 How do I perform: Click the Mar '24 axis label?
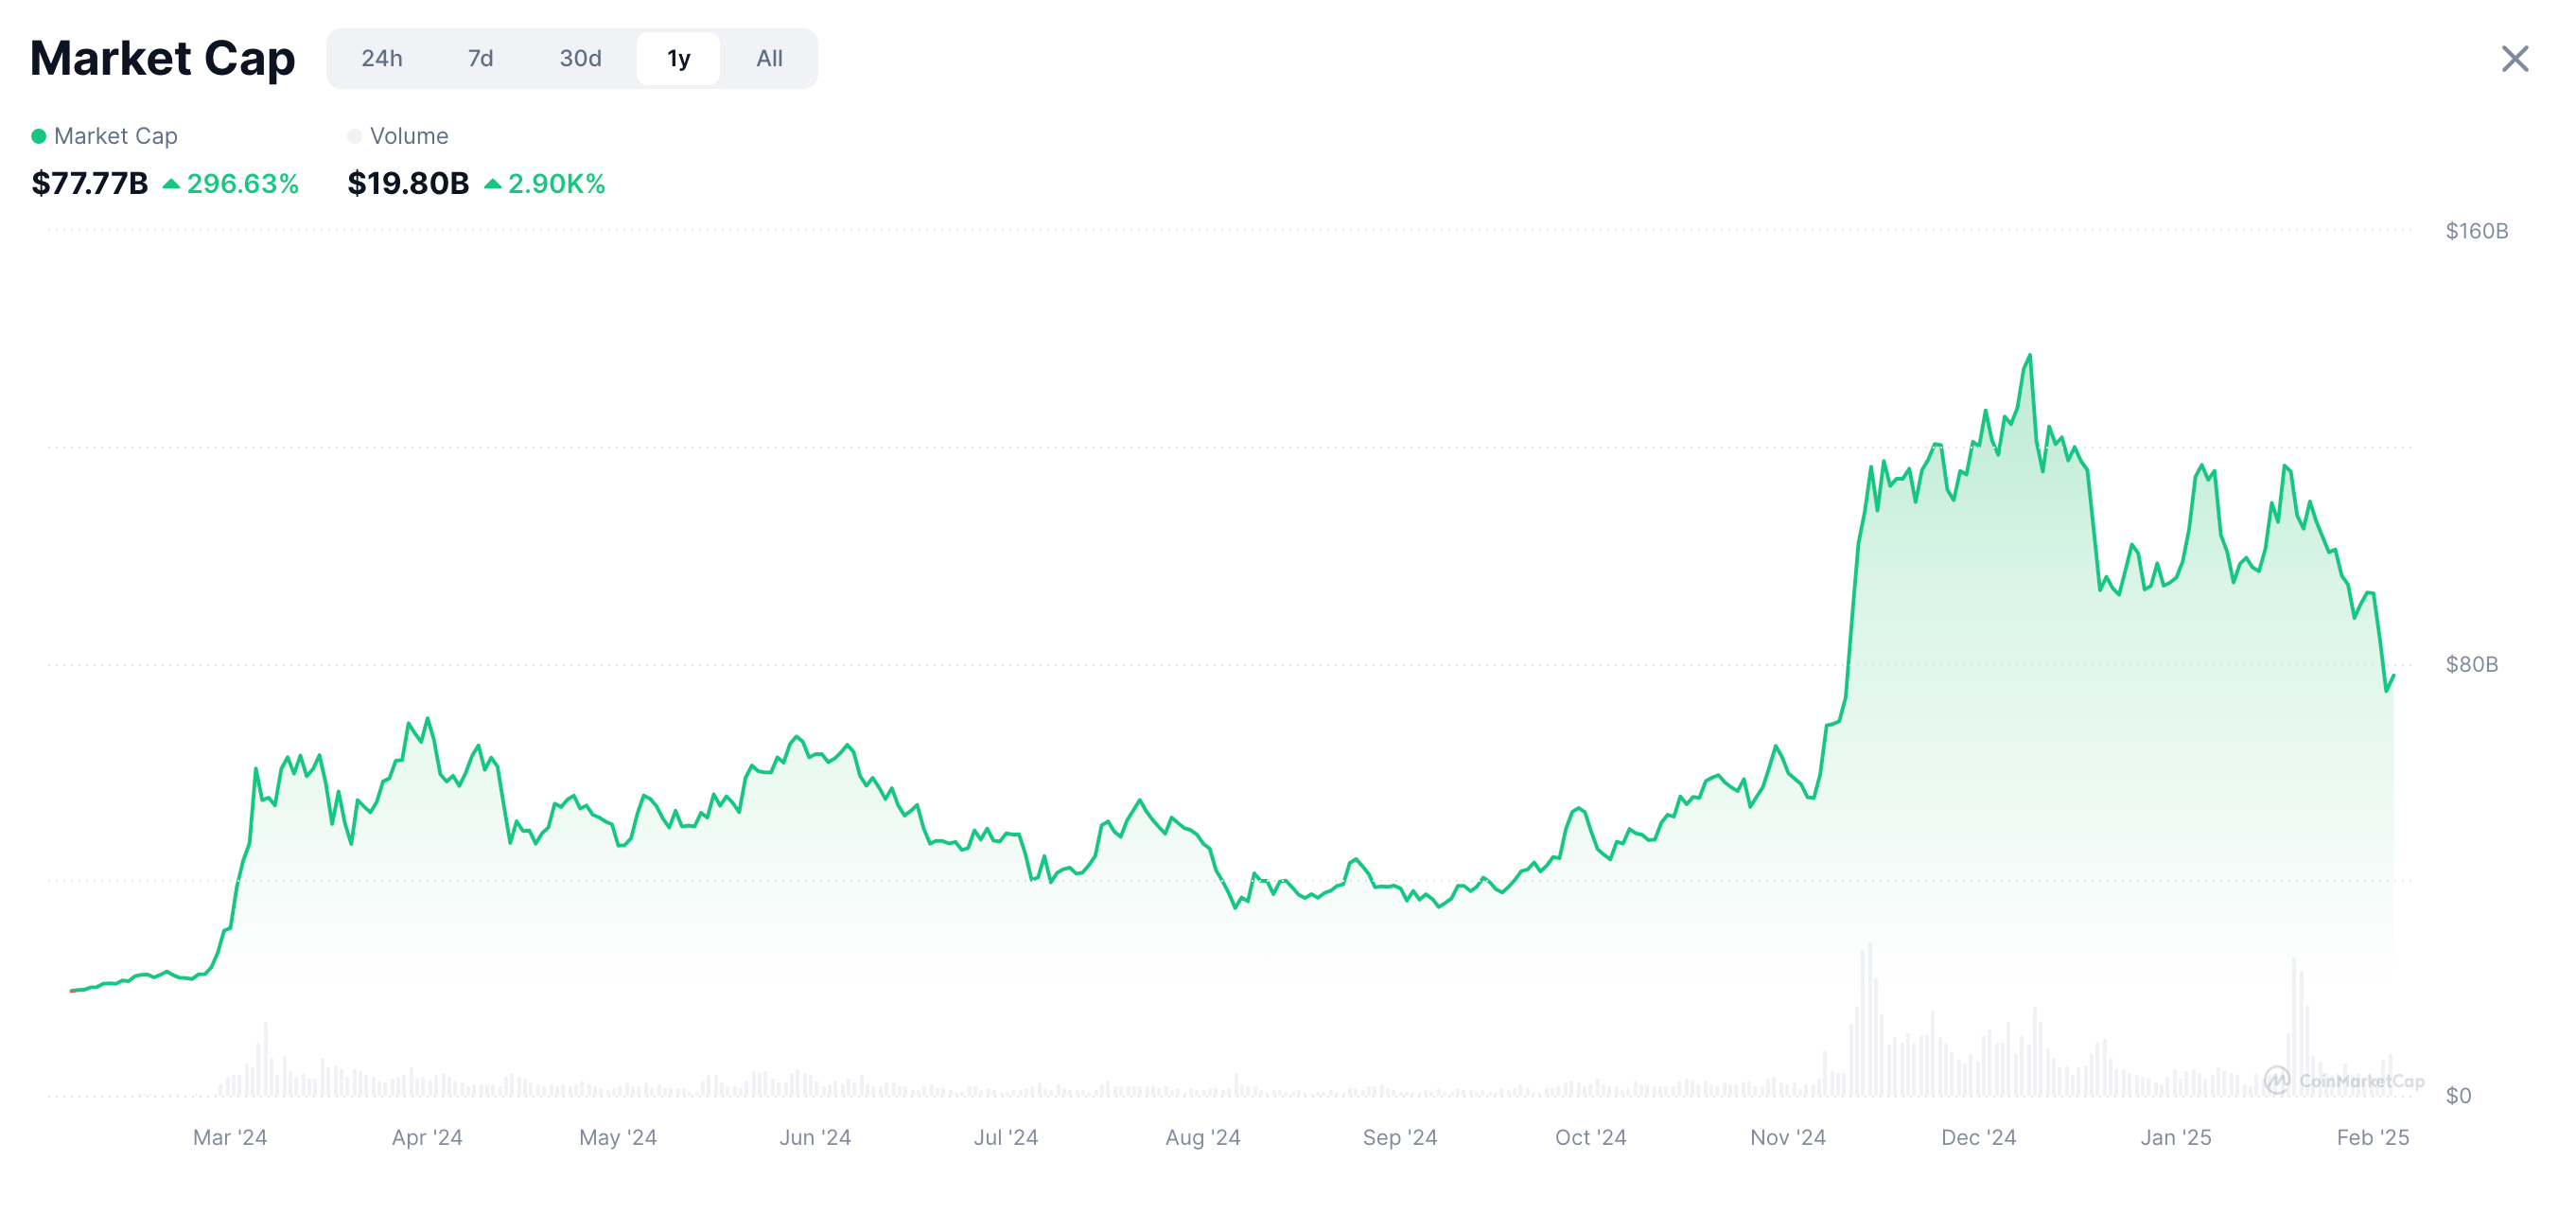pos(230,1137)
